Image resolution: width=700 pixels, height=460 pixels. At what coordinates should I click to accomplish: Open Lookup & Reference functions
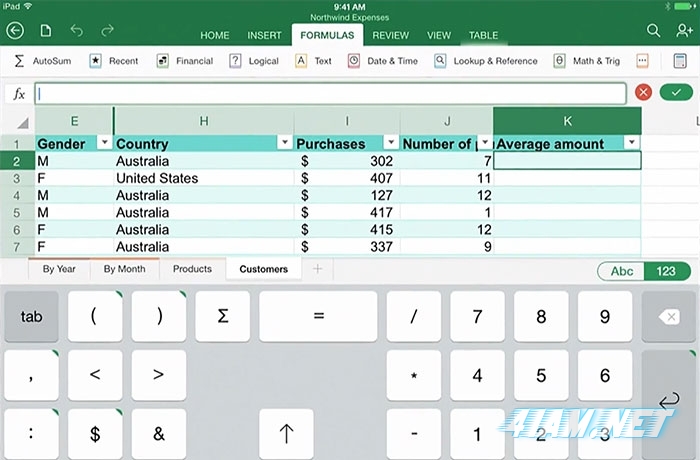[x=486, y=61]
